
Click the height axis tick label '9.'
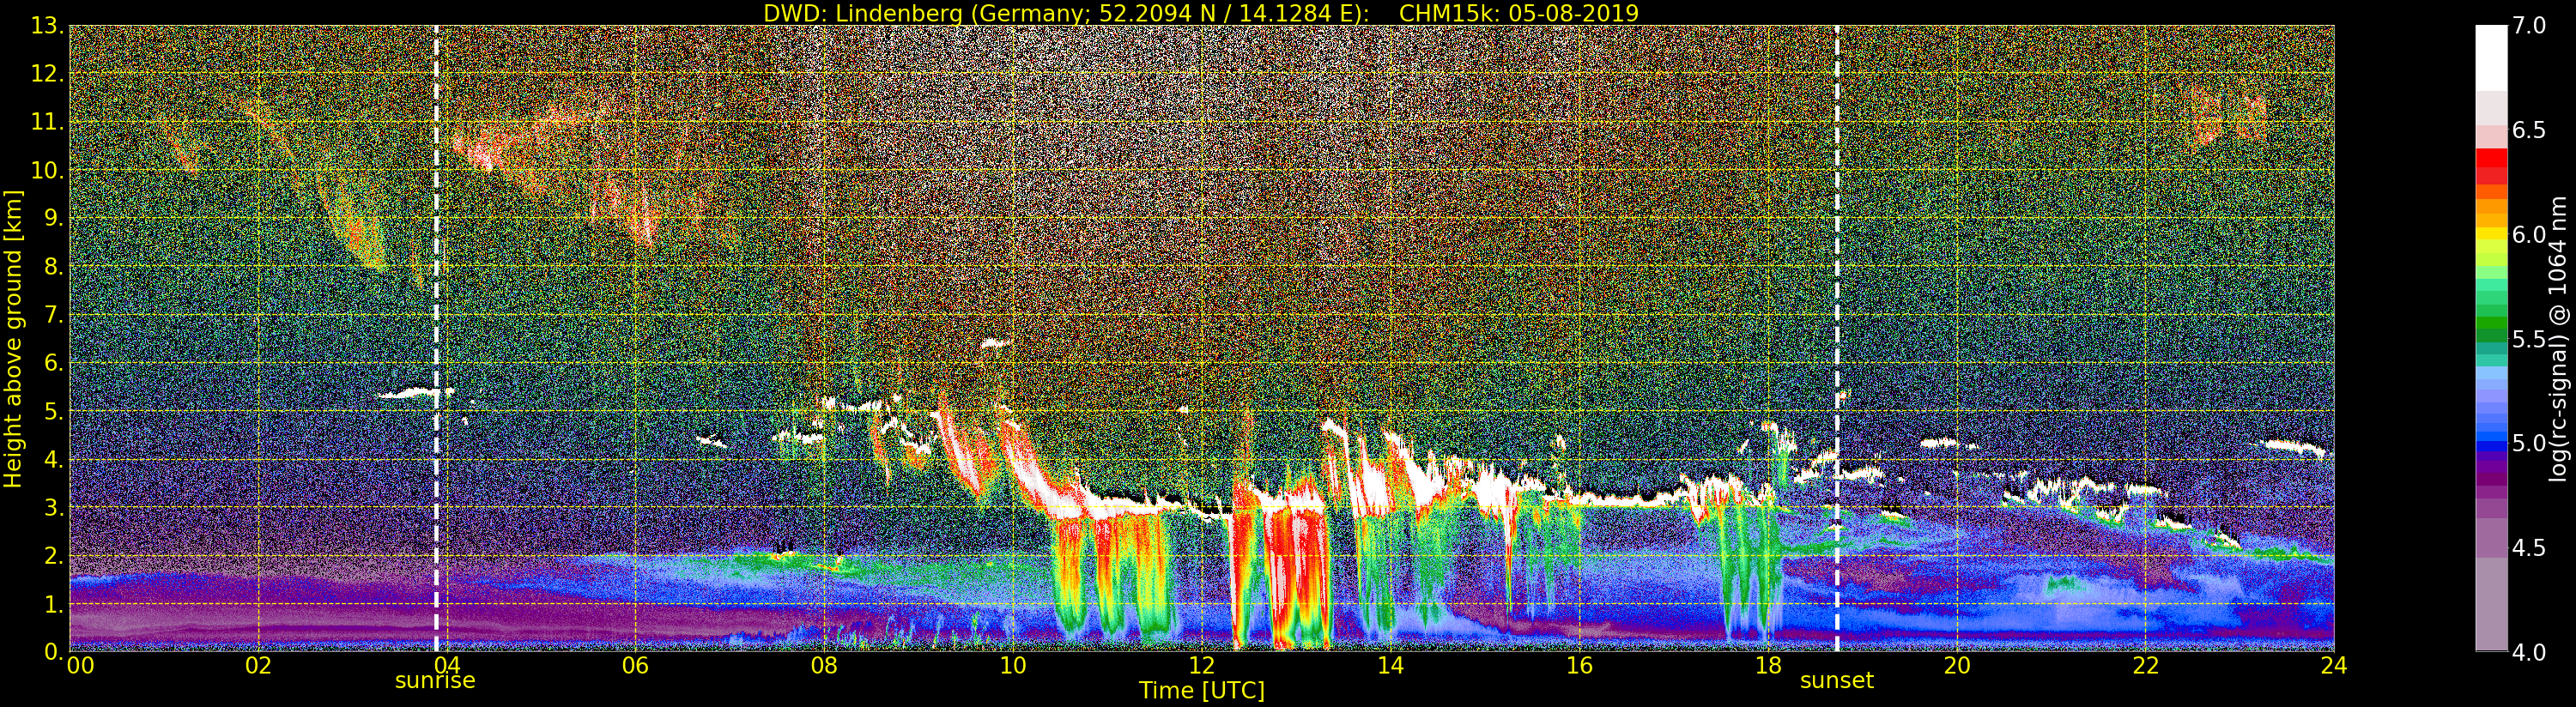point(54,218)
